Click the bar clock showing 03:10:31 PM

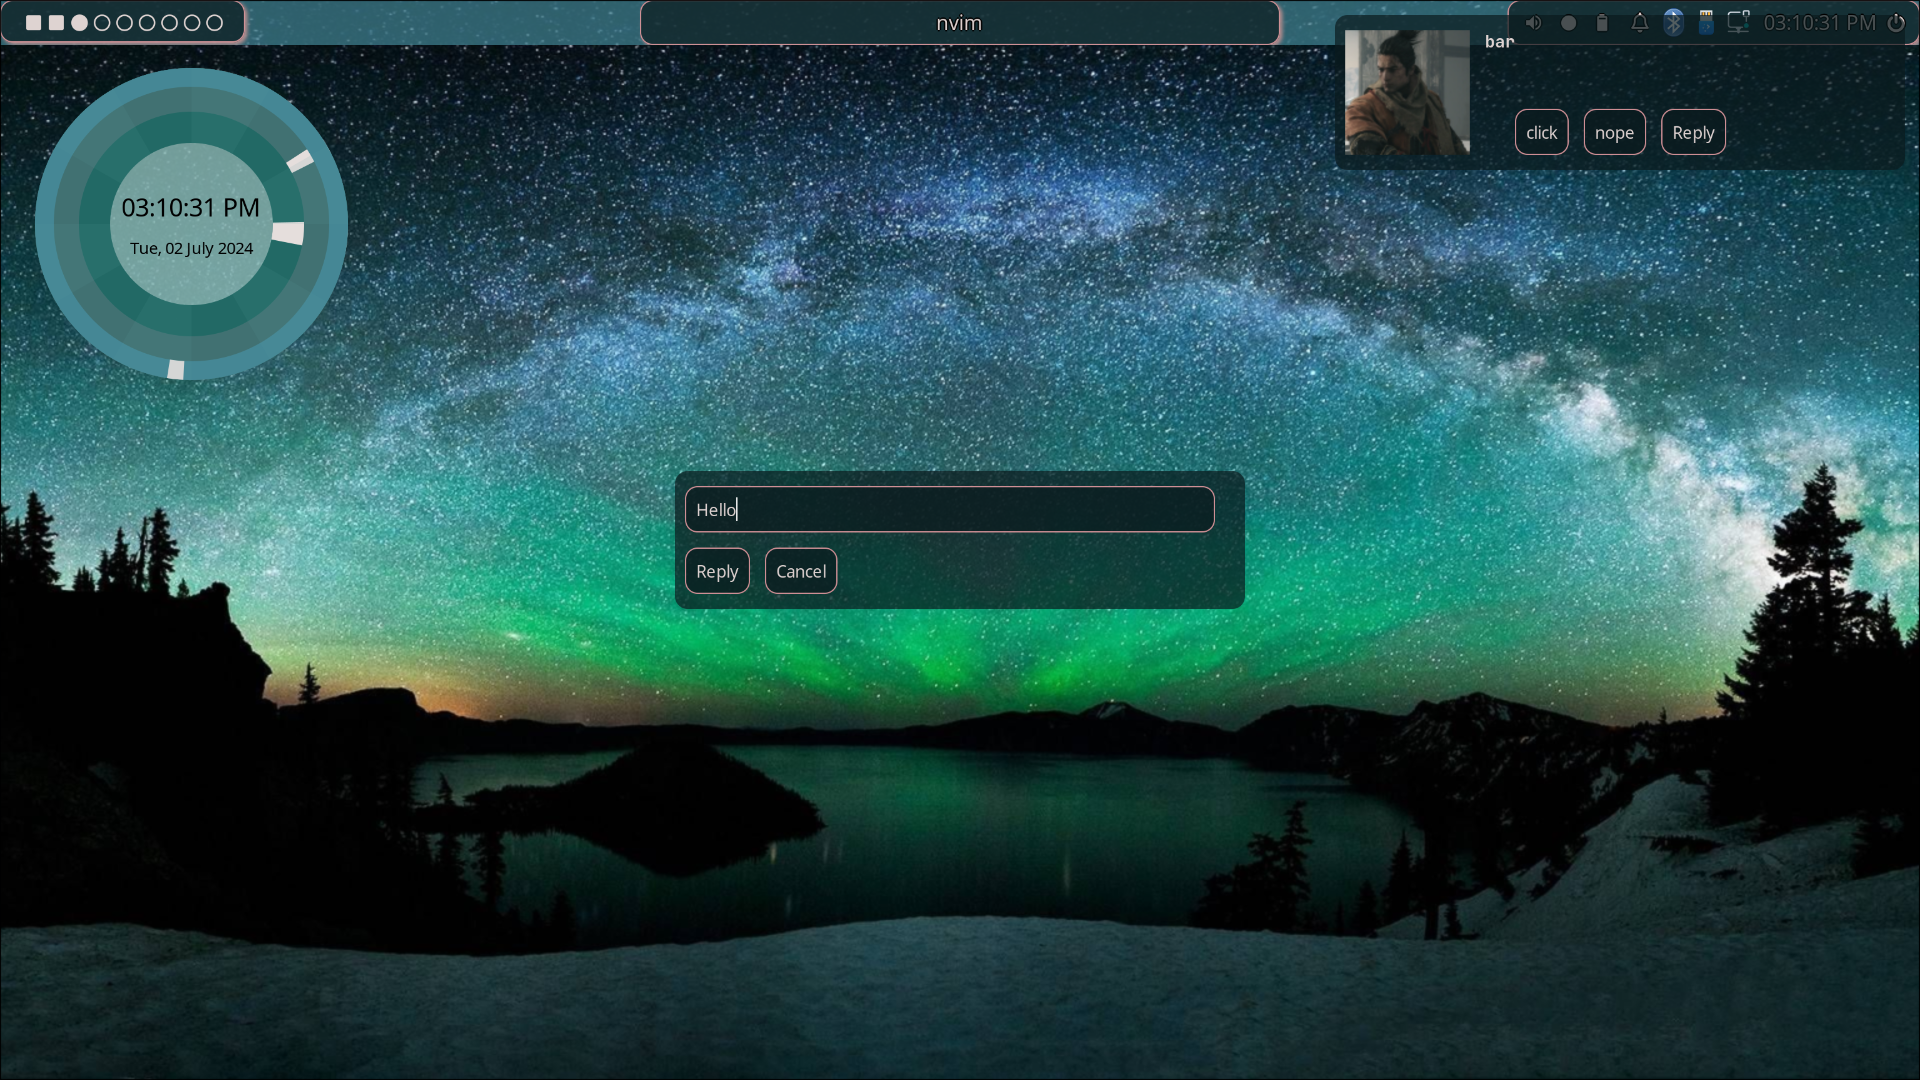1819,23
